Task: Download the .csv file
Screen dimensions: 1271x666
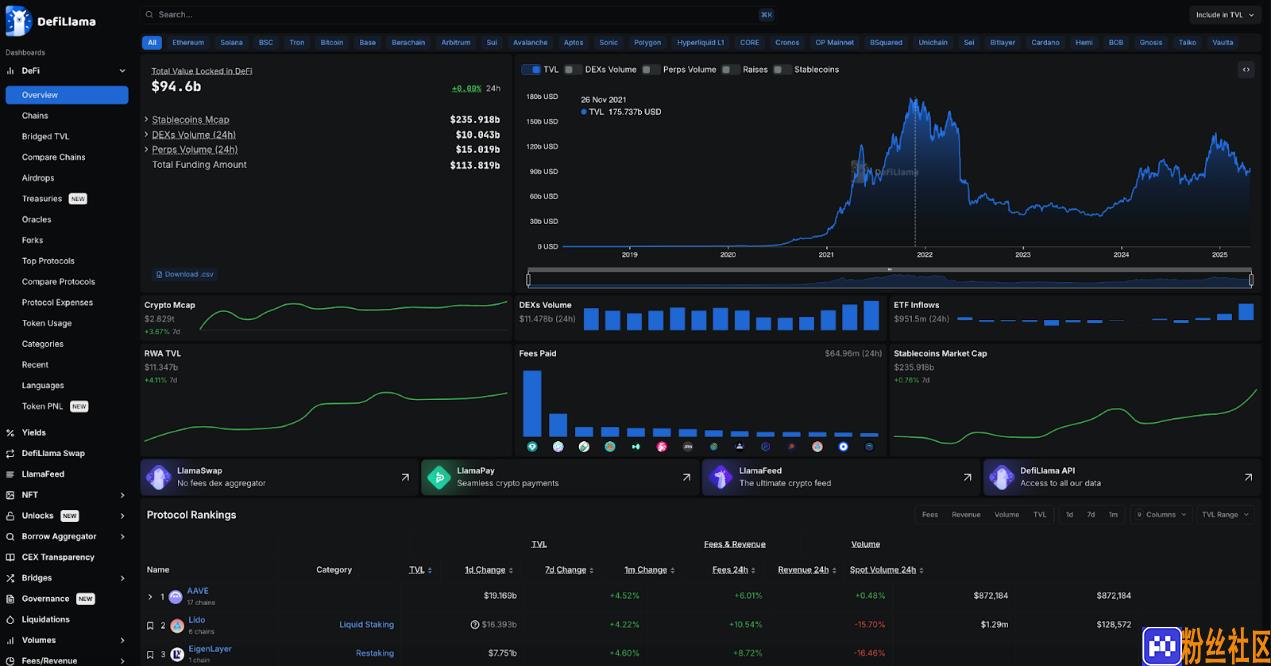Action: 184,274
